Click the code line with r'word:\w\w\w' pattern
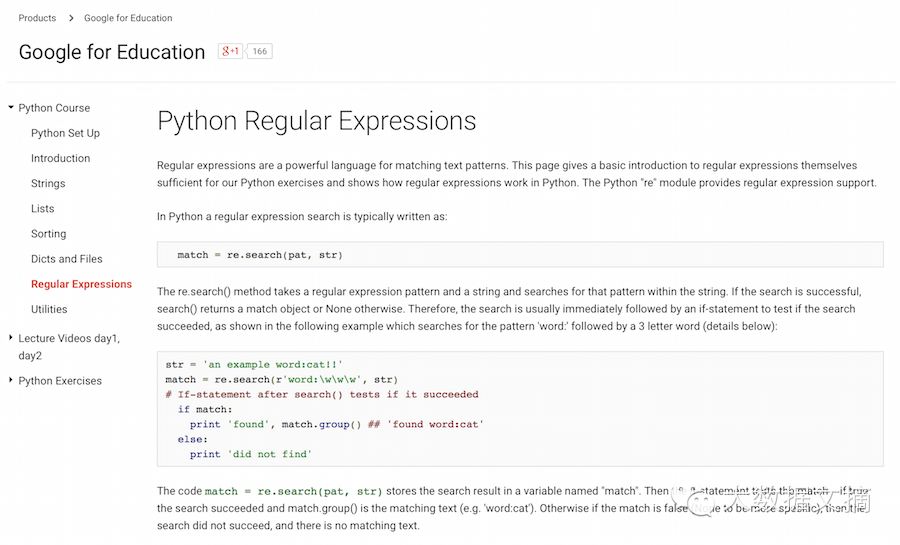This screenshot has height=545, width=900. pos(281,379)
